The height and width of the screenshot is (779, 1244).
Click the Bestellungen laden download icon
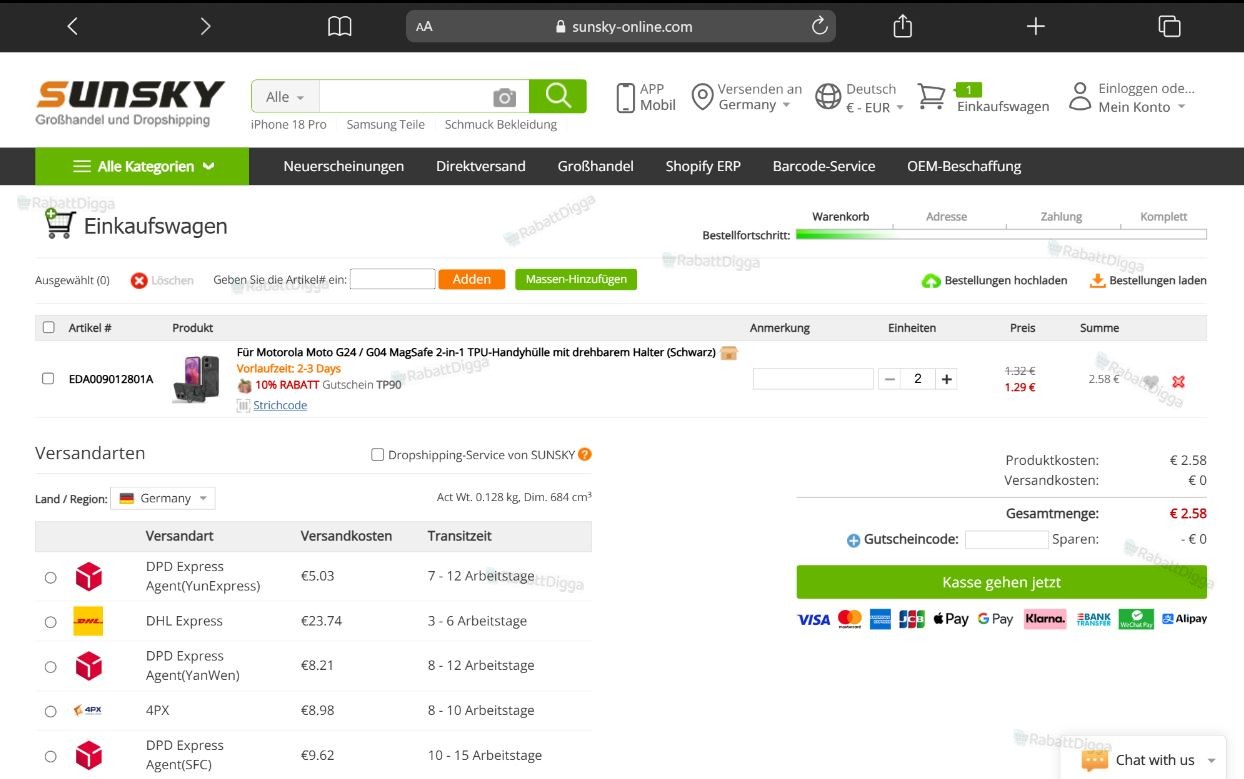pos(1098,281)
